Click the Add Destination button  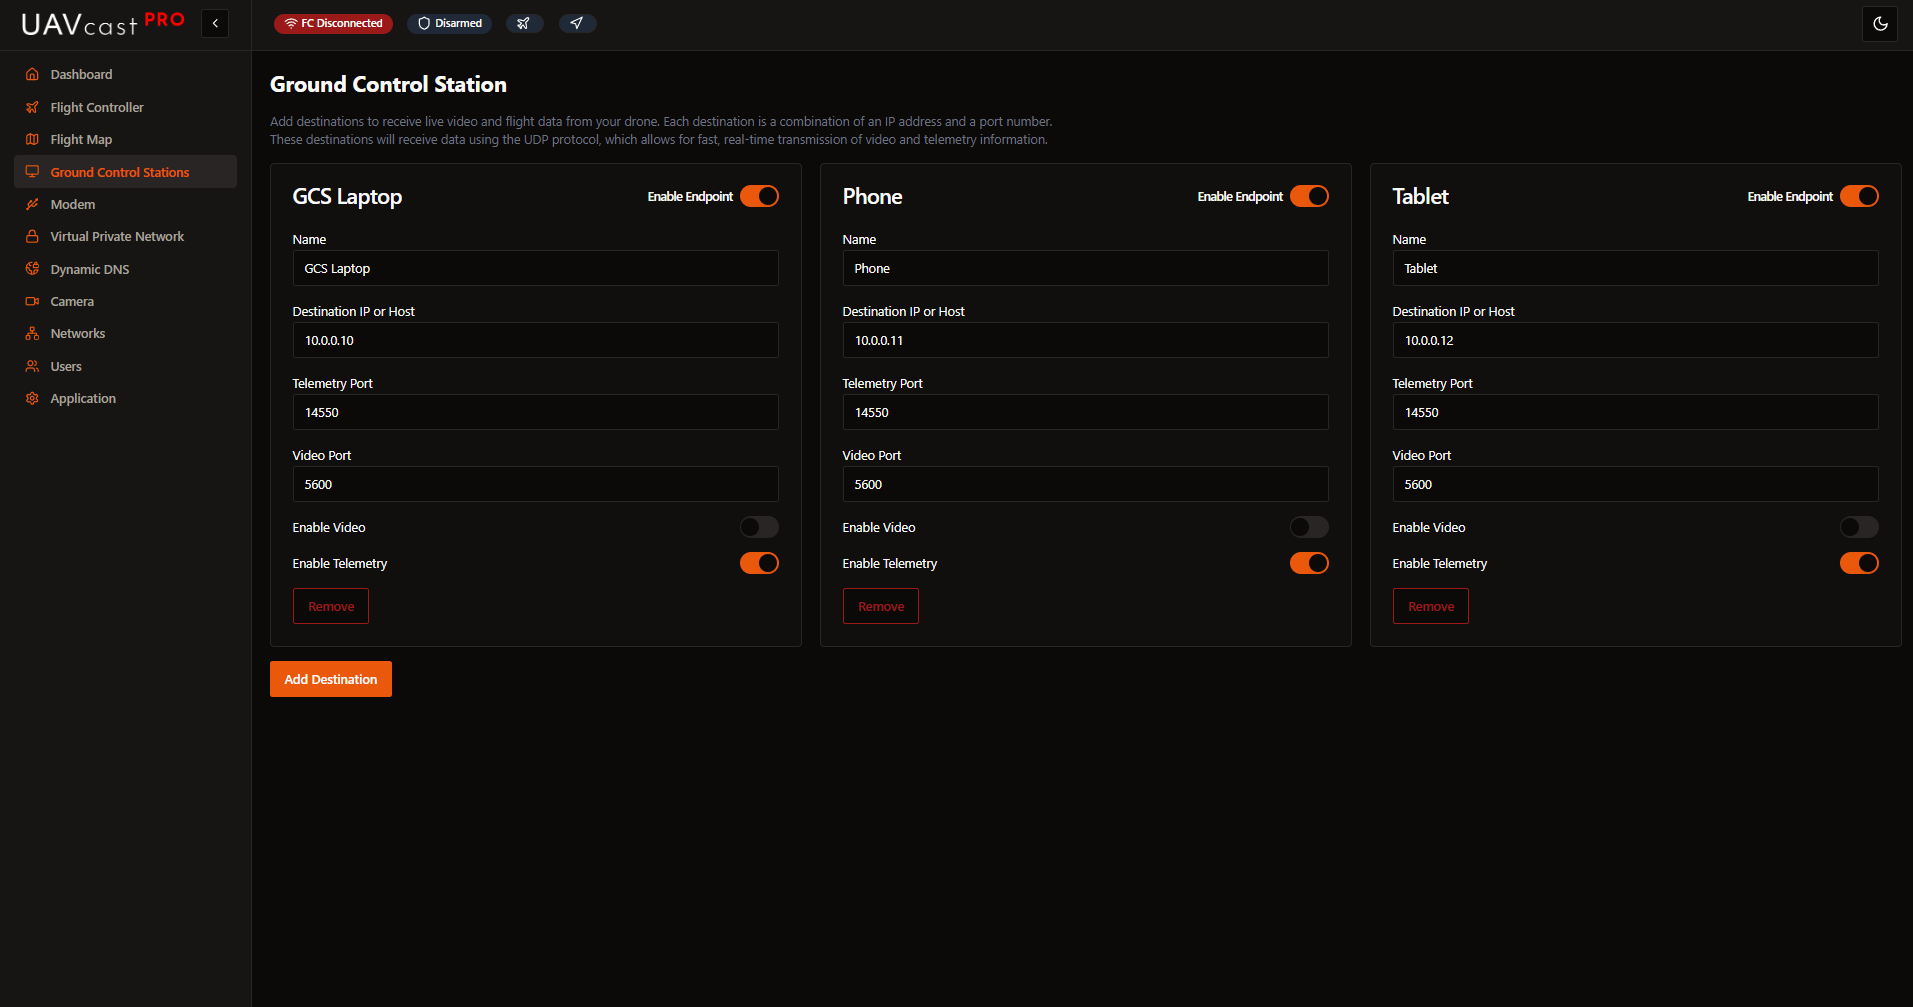click(330, 679)
